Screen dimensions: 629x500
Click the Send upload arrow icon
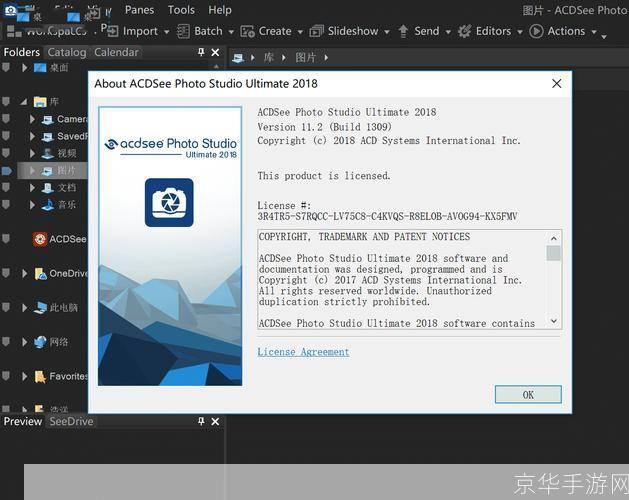[x=404, y=31]
